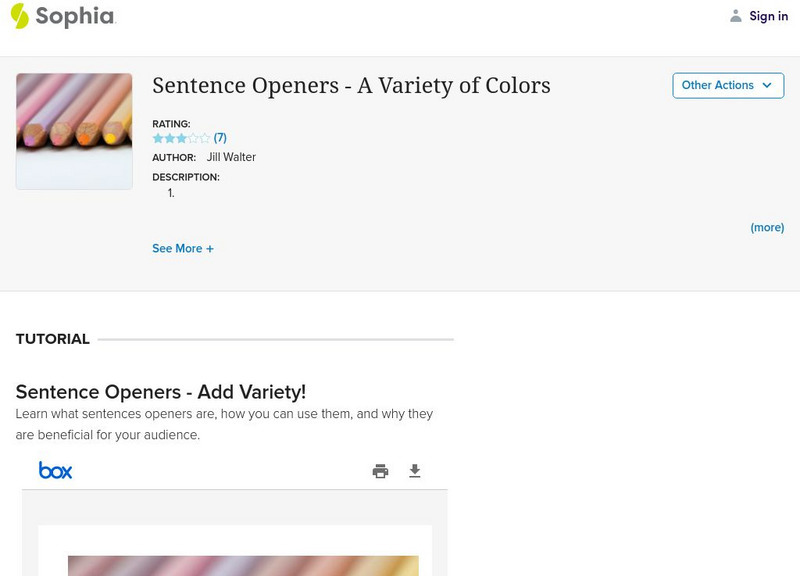Click the Sophia logo

(62, 16)
